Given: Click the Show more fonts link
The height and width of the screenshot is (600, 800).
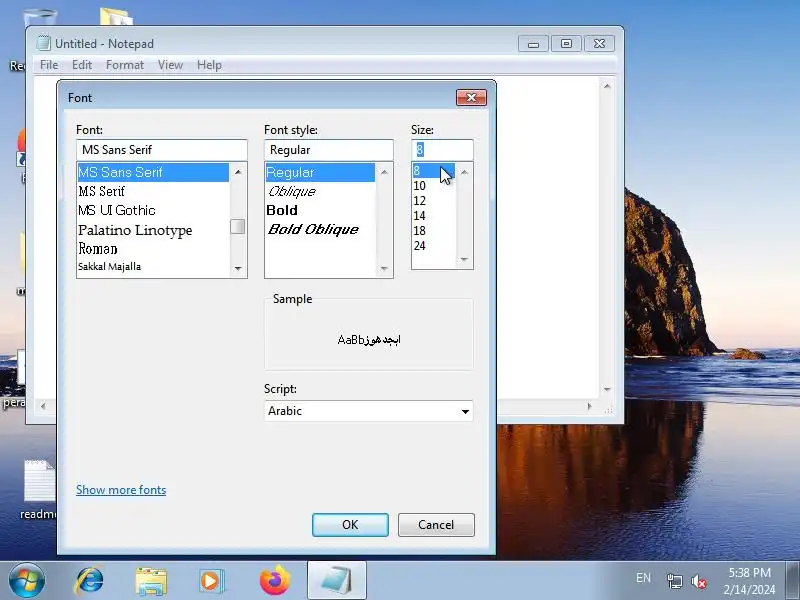Looking at the screenshot, I should click(121, 490).
